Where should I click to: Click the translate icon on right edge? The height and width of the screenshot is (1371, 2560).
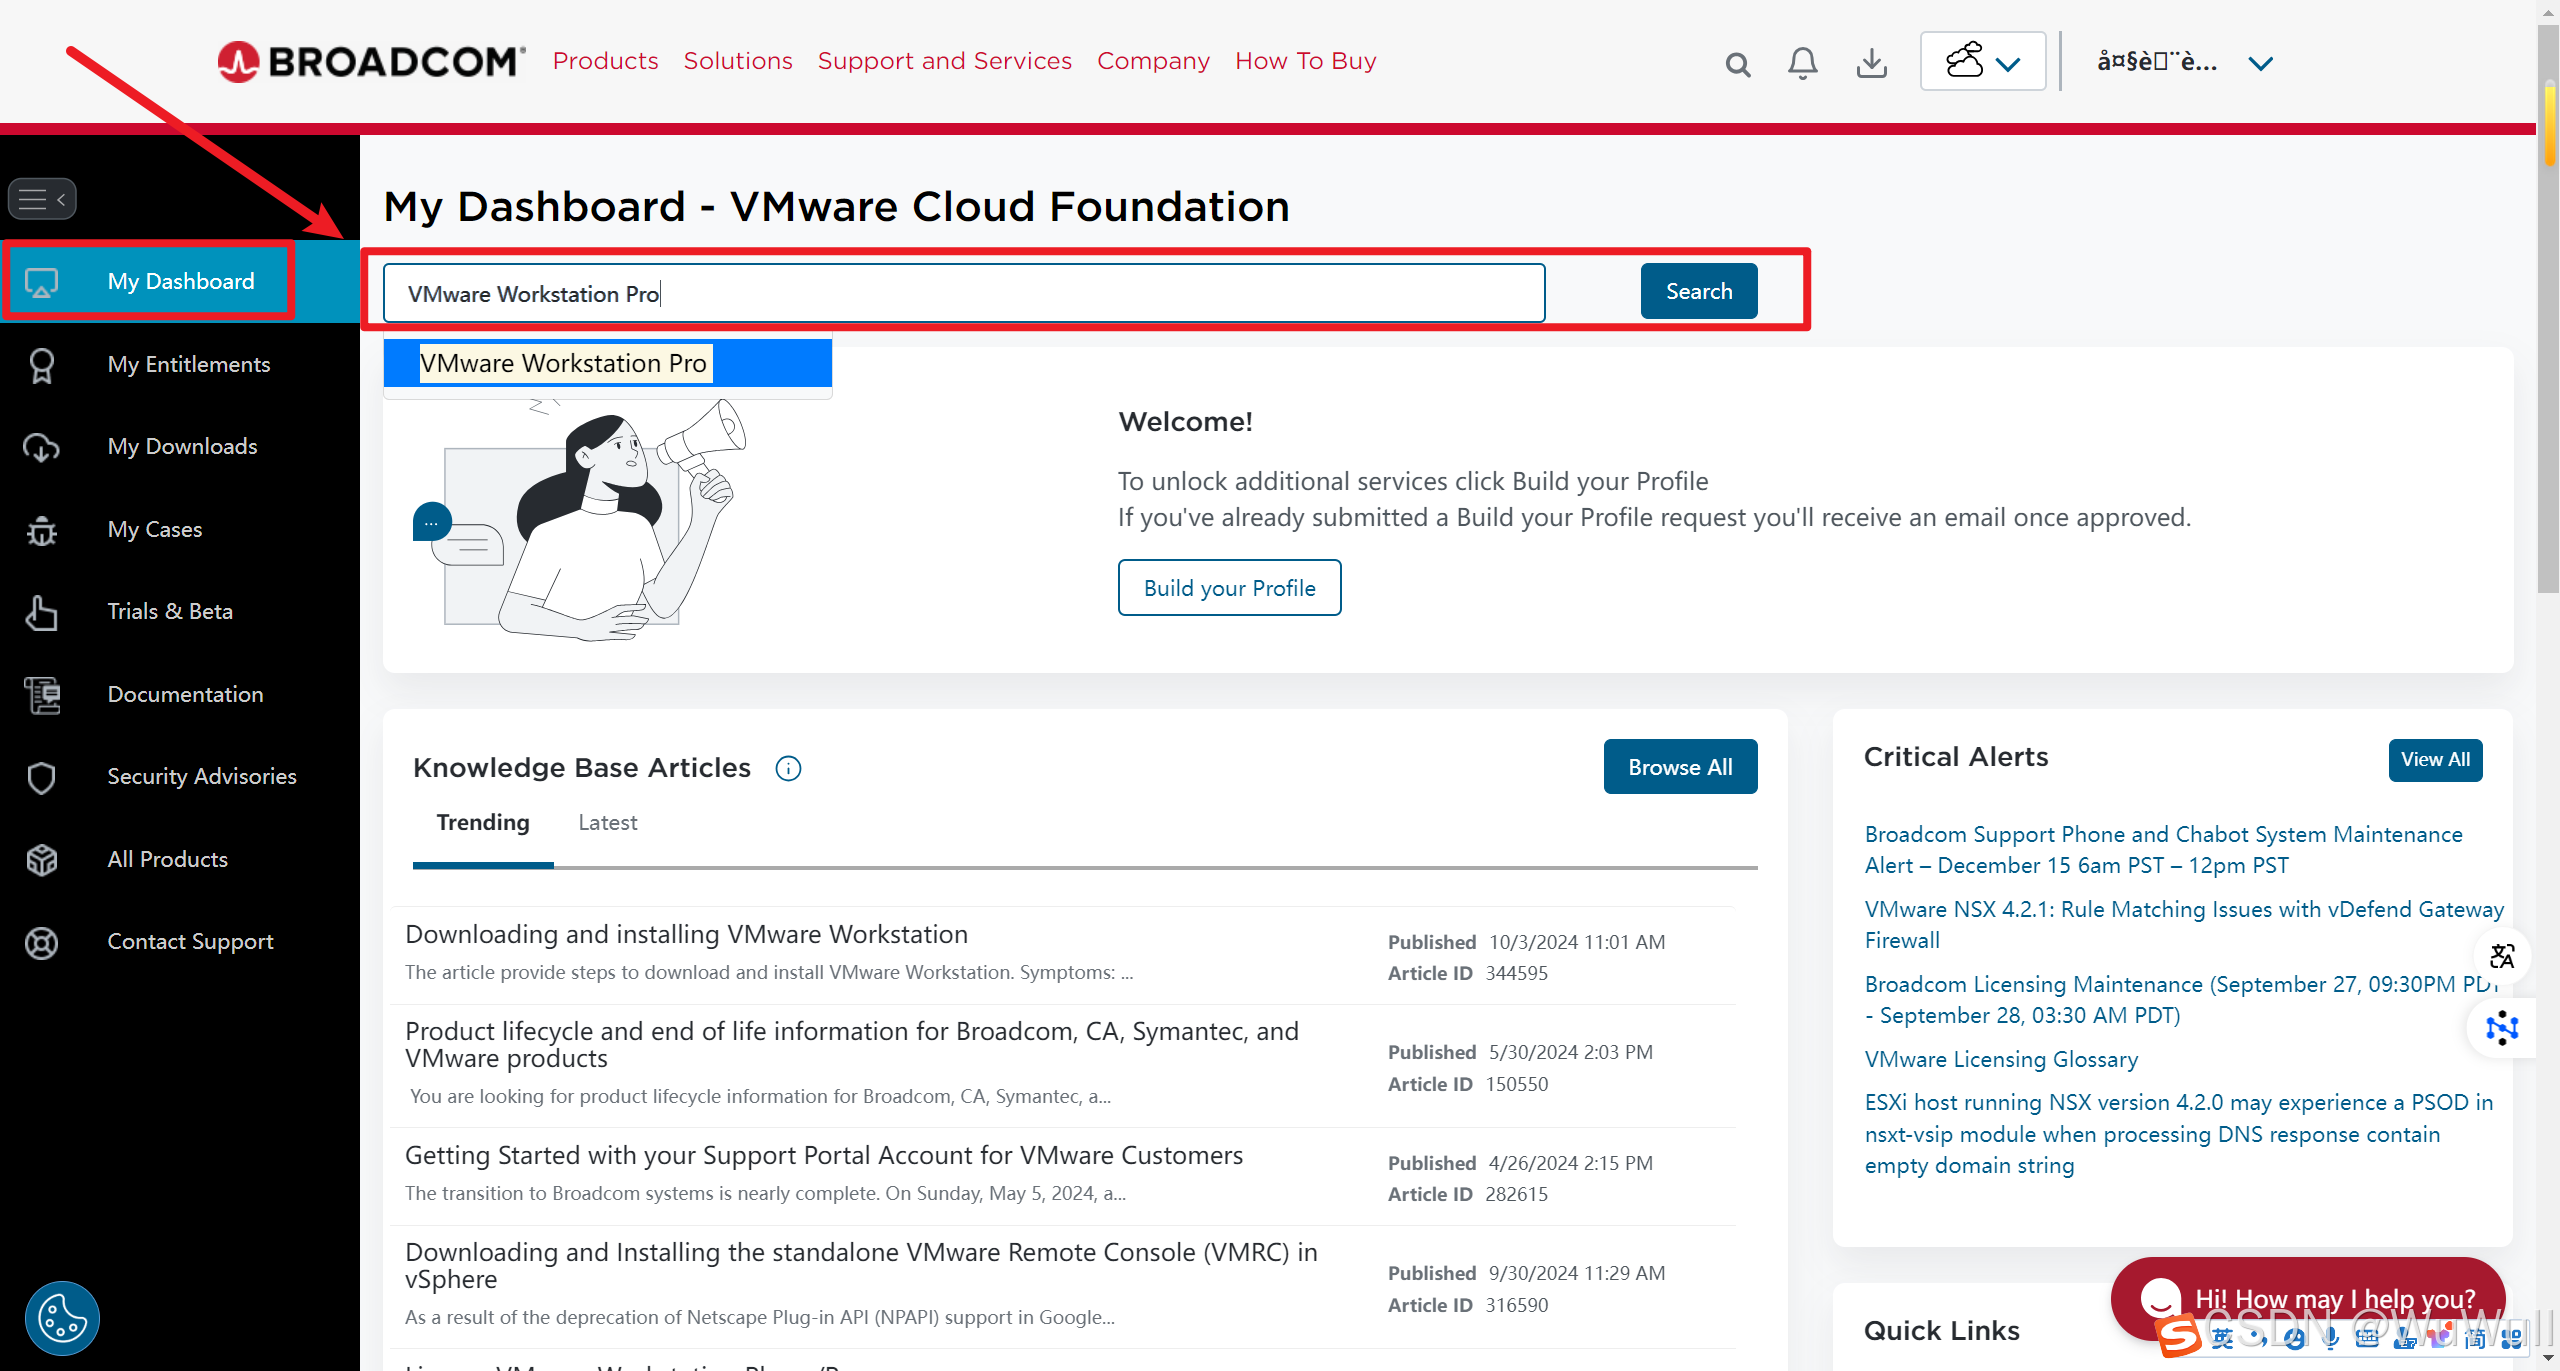[x=2502, y=956]
